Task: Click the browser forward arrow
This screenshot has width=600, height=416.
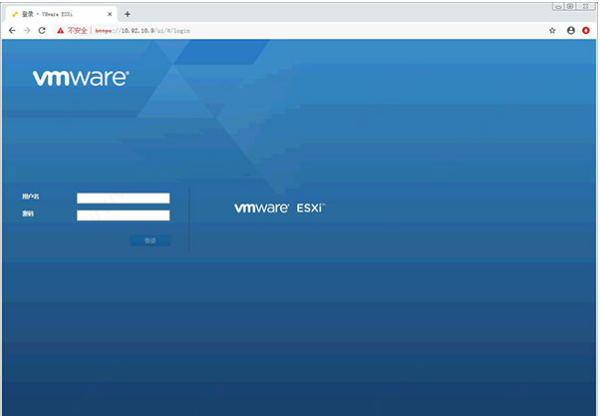Action: coord(26,31)
